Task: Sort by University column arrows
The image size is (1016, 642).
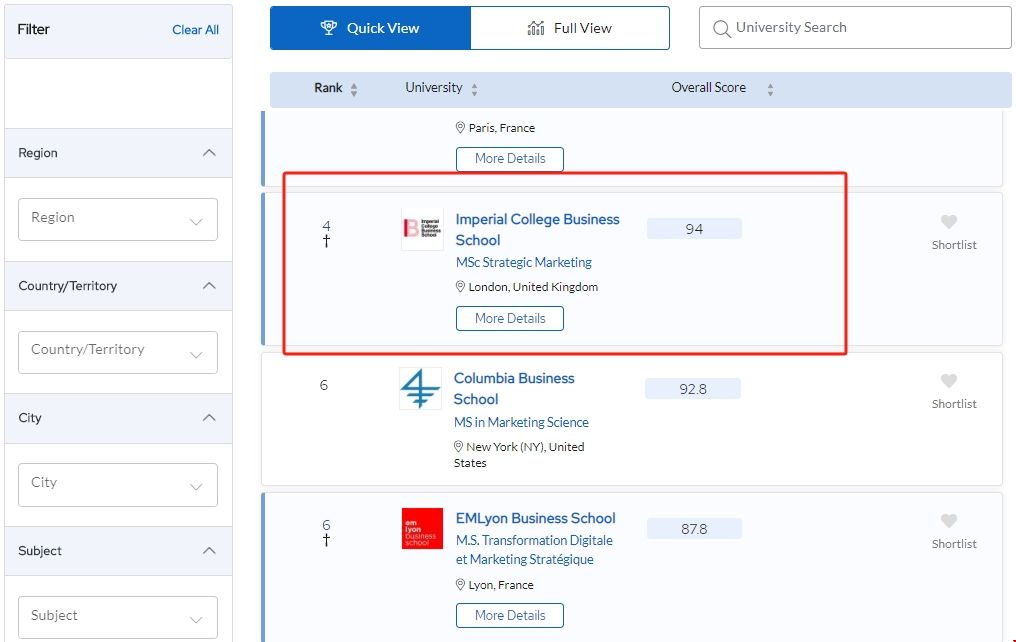Action: 474,89
